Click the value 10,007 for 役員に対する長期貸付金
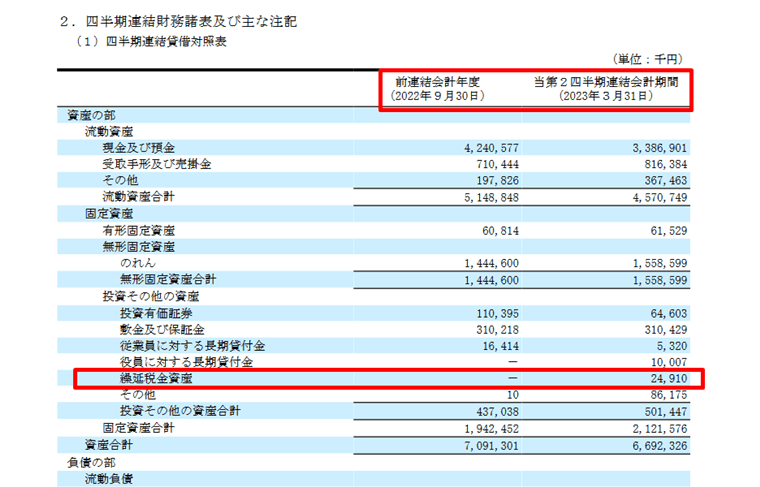 [x=668, y=363]
